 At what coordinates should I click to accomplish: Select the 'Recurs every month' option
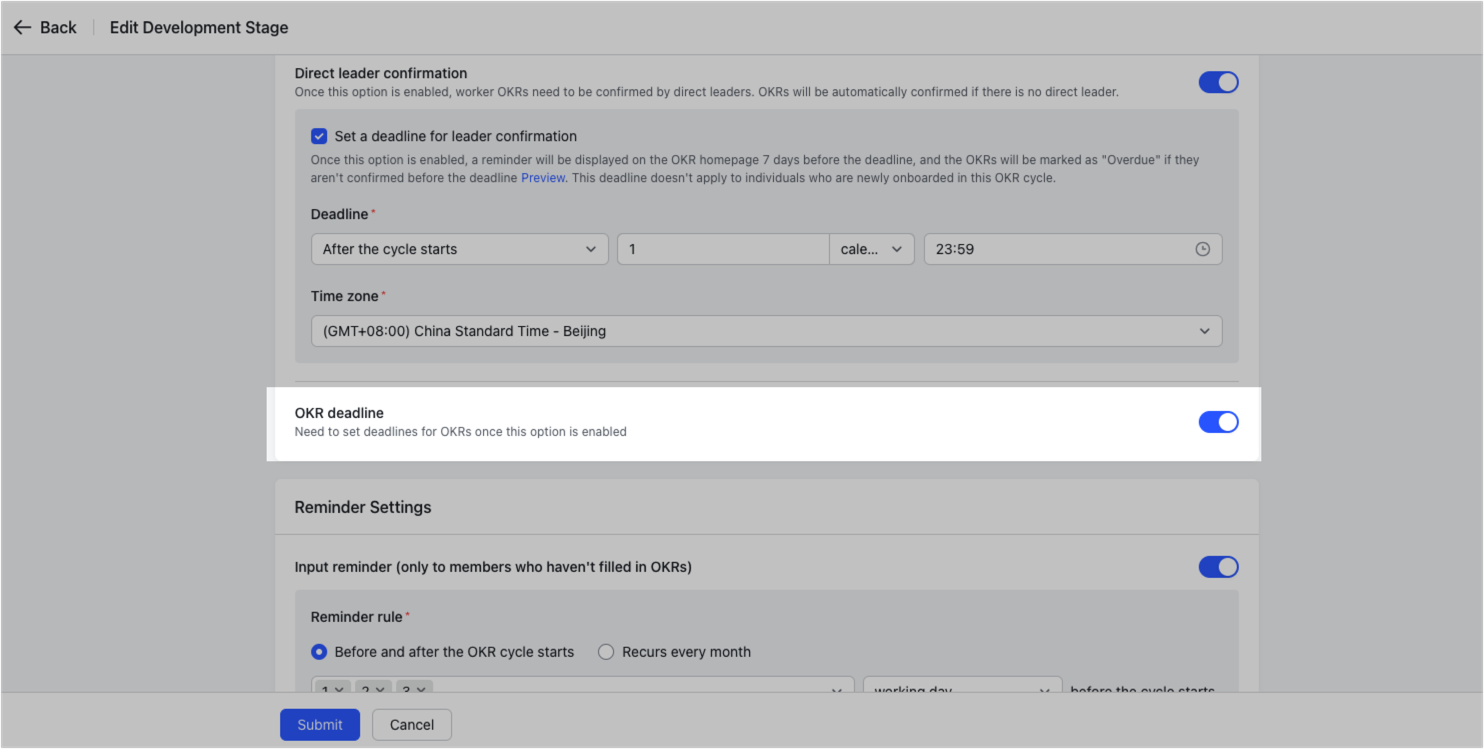[x=606, y=651]
